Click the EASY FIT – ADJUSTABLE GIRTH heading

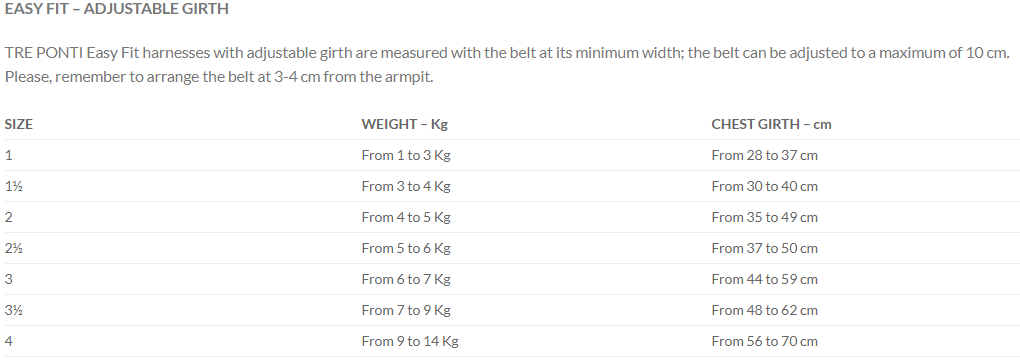pyautogui.click(x=116, y=9)
